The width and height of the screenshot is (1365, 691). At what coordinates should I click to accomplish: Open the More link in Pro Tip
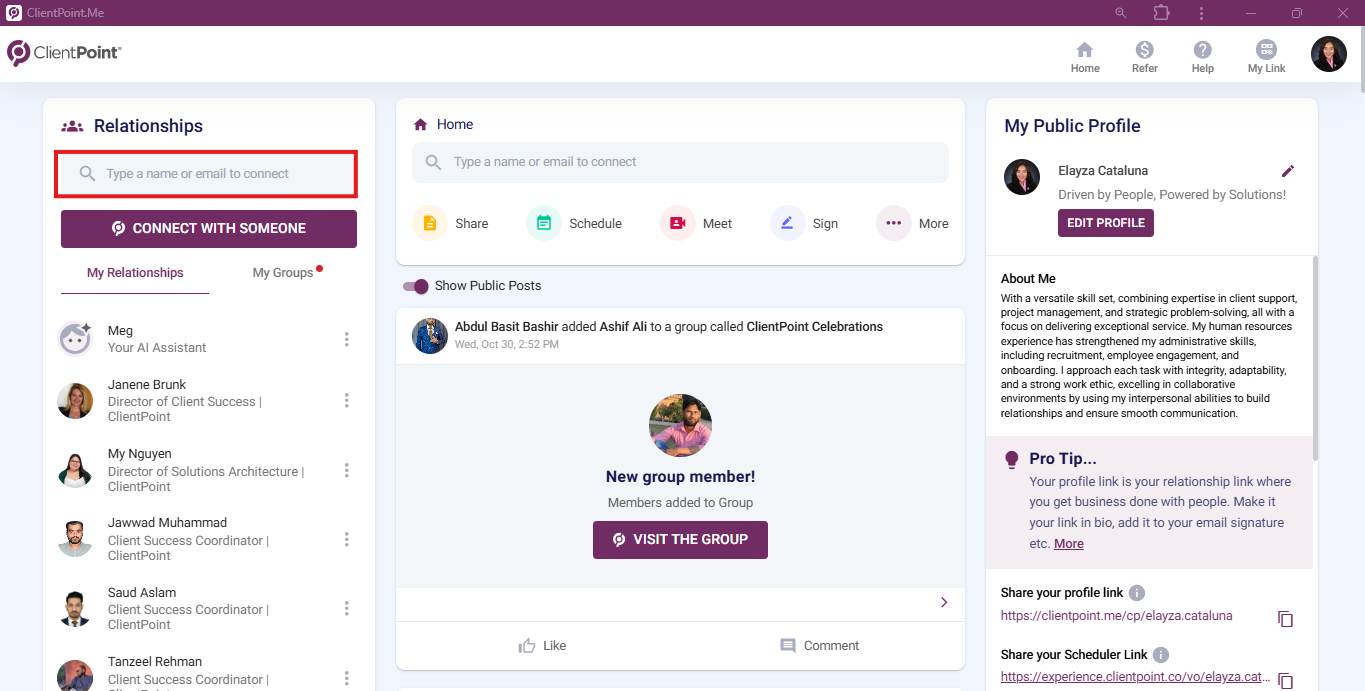tap(1069, 544)
